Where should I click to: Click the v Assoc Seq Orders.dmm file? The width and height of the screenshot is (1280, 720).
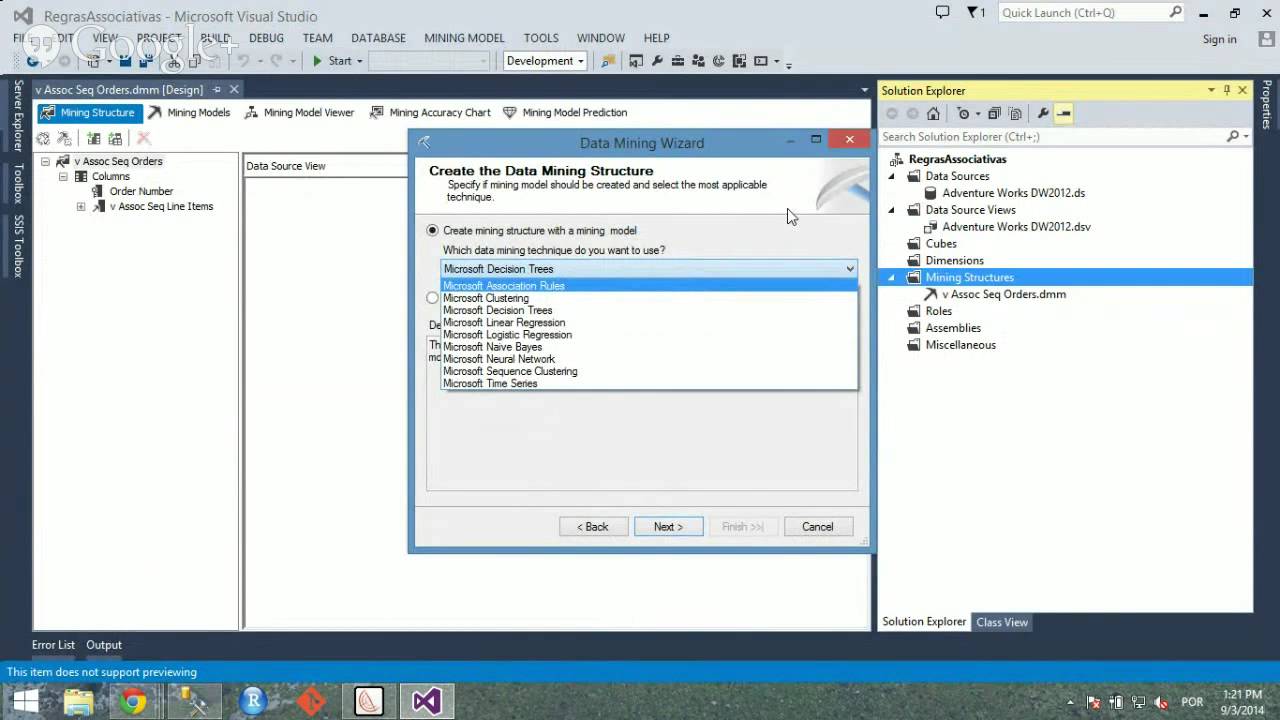pyautogui.click(x=1004, y=294)
